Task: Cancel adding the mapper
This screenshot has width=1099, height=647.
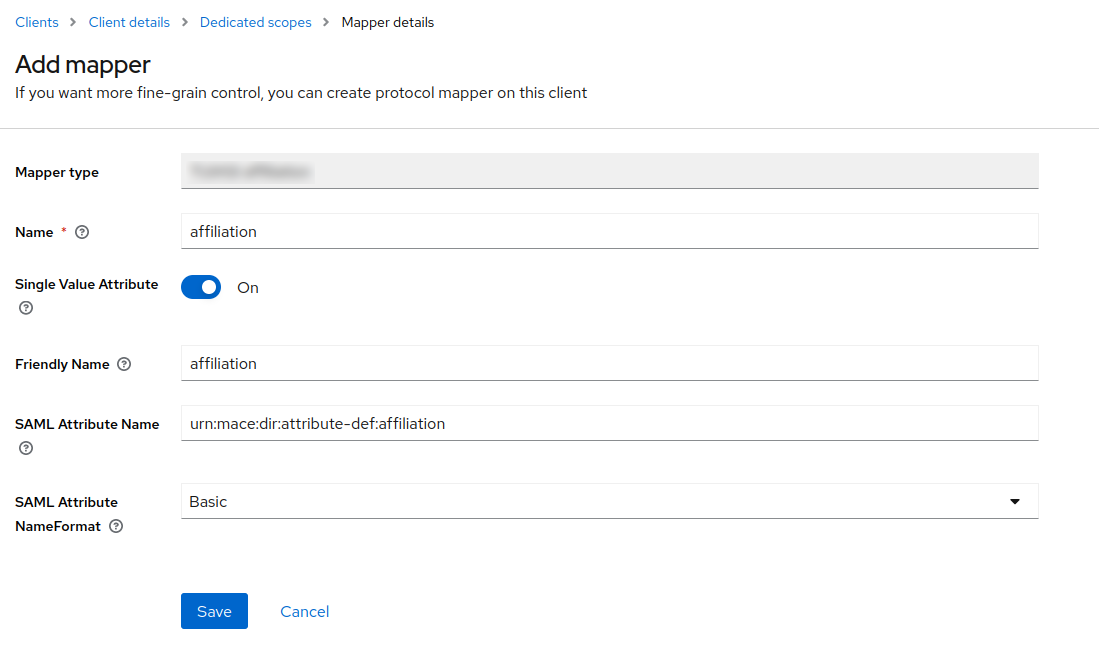Action: 304,611
